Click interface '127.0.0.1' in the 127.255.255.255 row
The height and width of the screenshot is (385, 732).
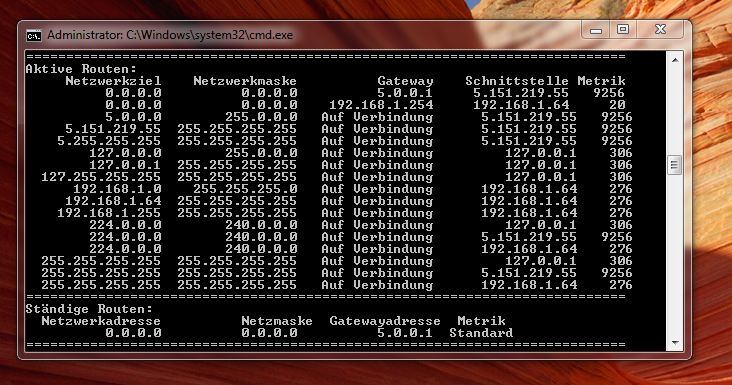pos(541,177)
